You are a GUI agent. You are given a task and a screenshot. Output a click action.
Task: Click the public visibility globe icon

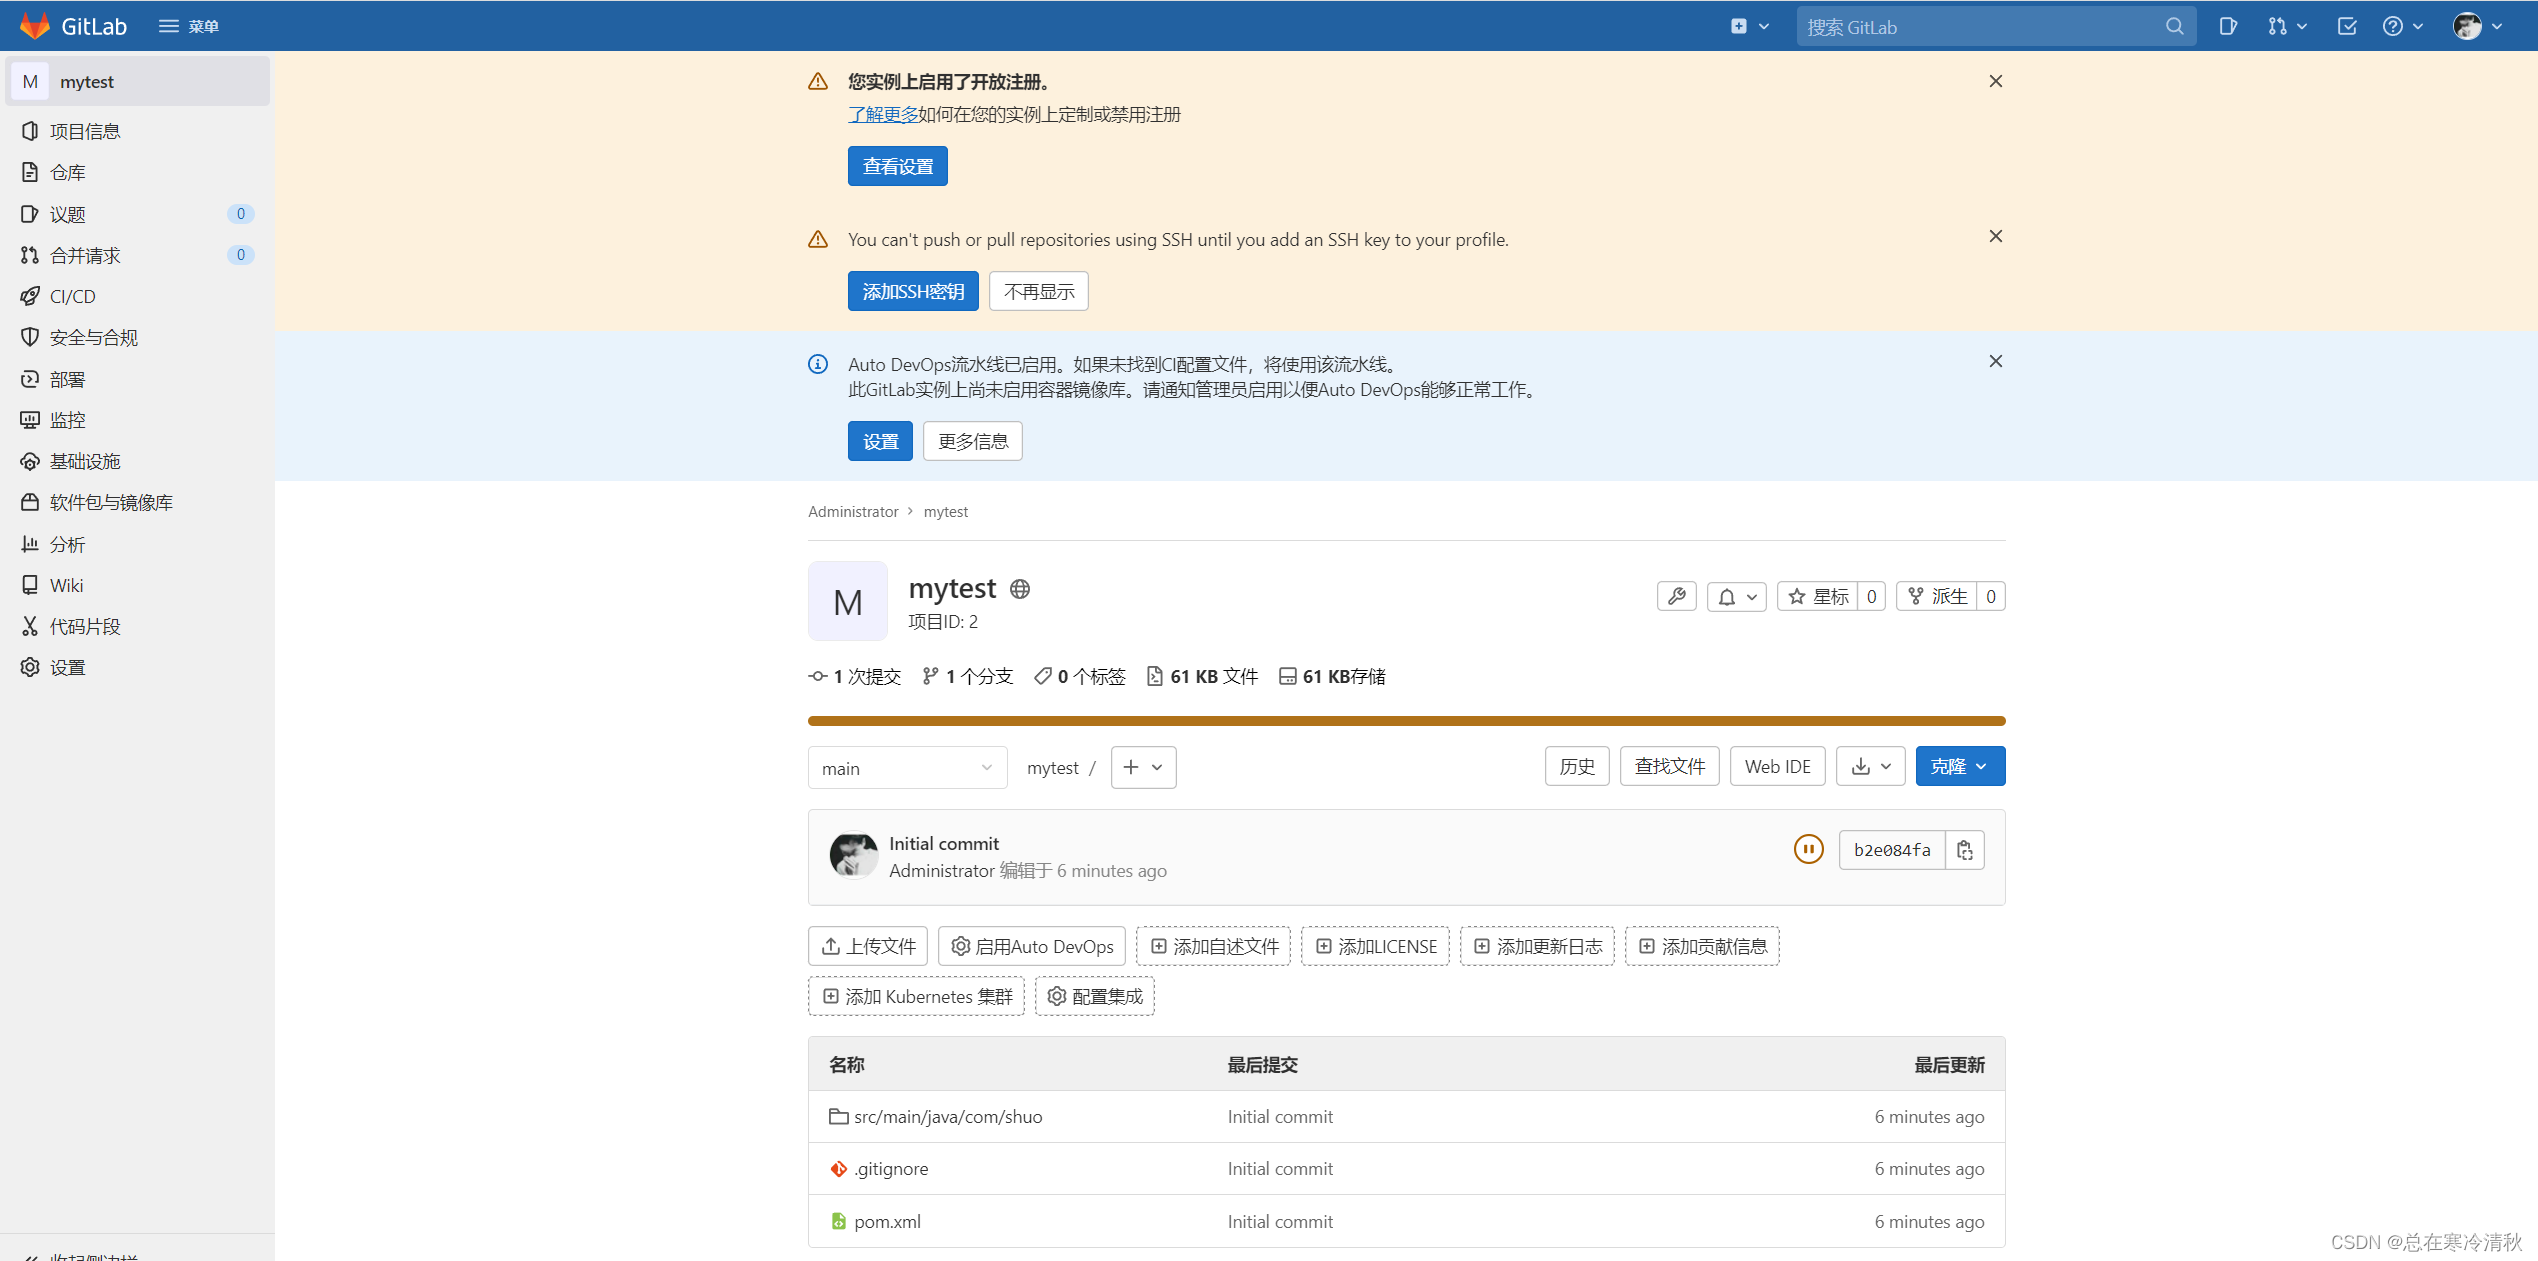pos(1020,589)
